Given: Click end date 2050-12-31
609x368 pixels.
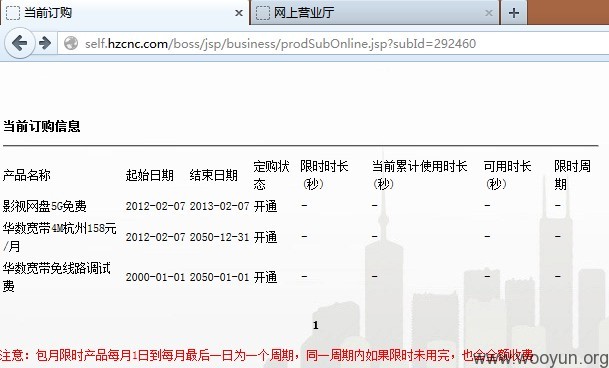Looking at the screenshot, I should [x=219, y=237].
